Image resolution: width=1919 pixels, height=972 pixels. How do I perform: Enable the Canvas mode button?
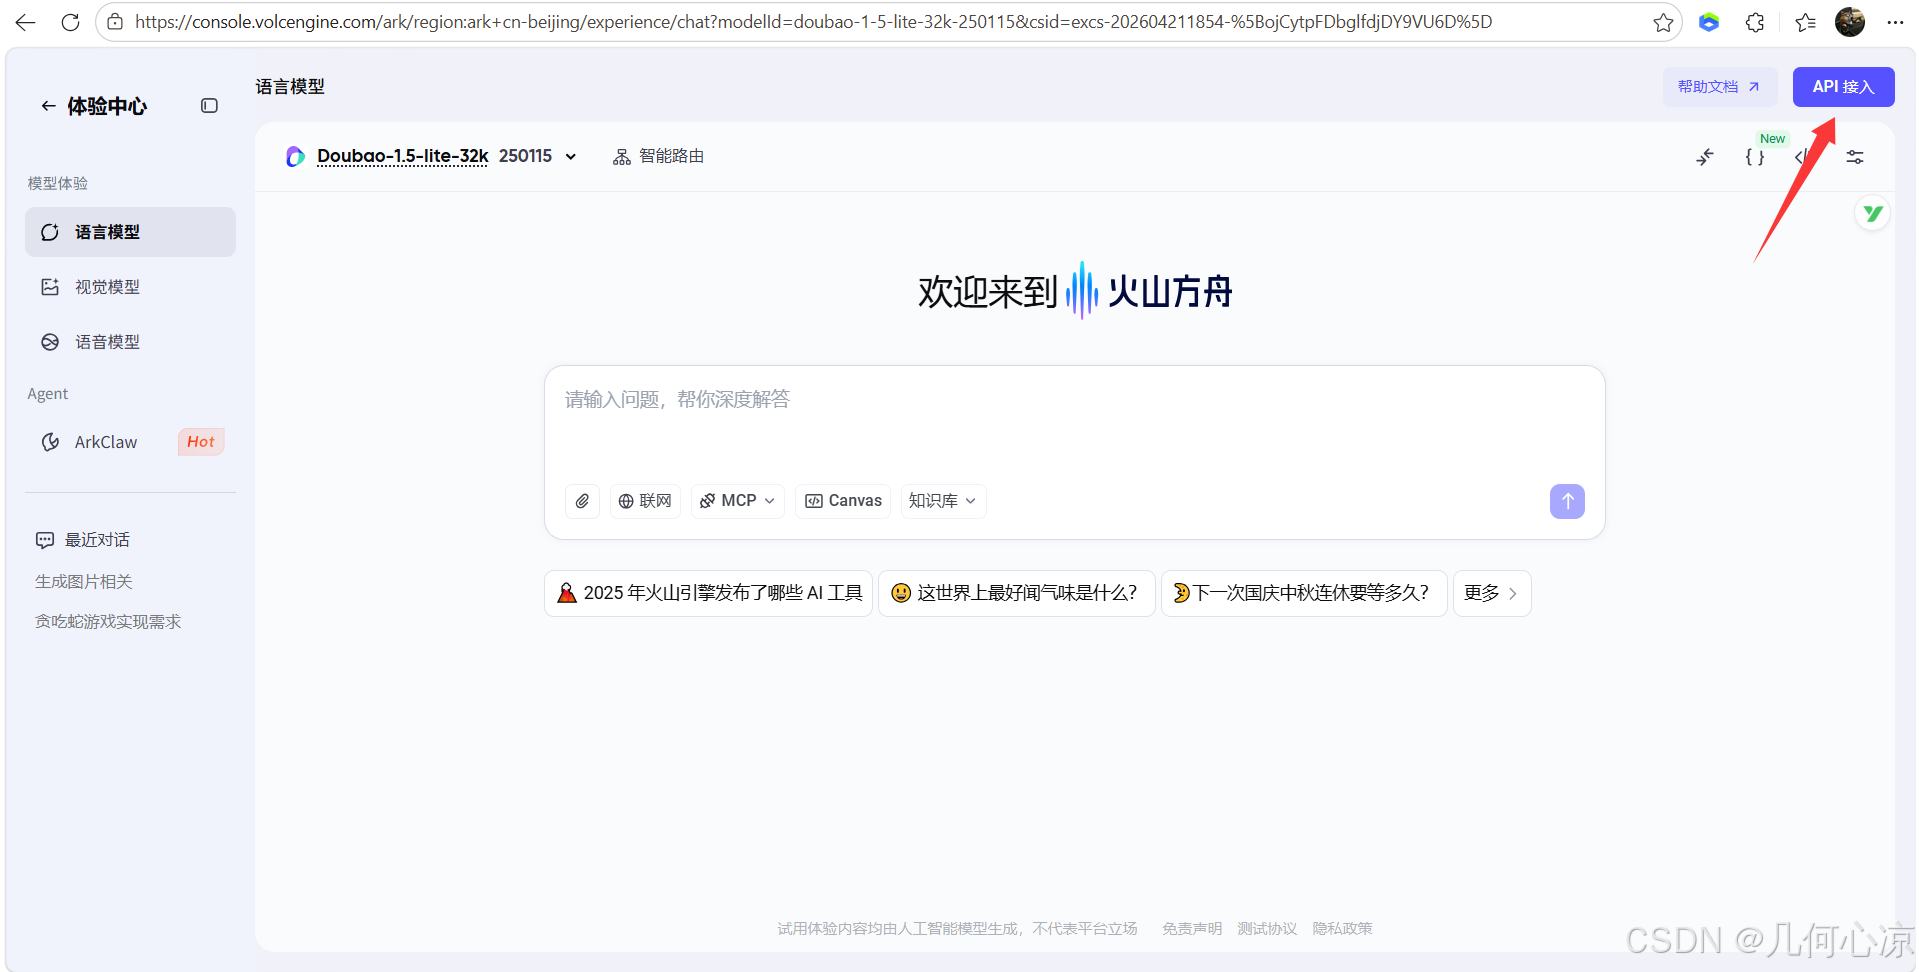click(843, 501)
